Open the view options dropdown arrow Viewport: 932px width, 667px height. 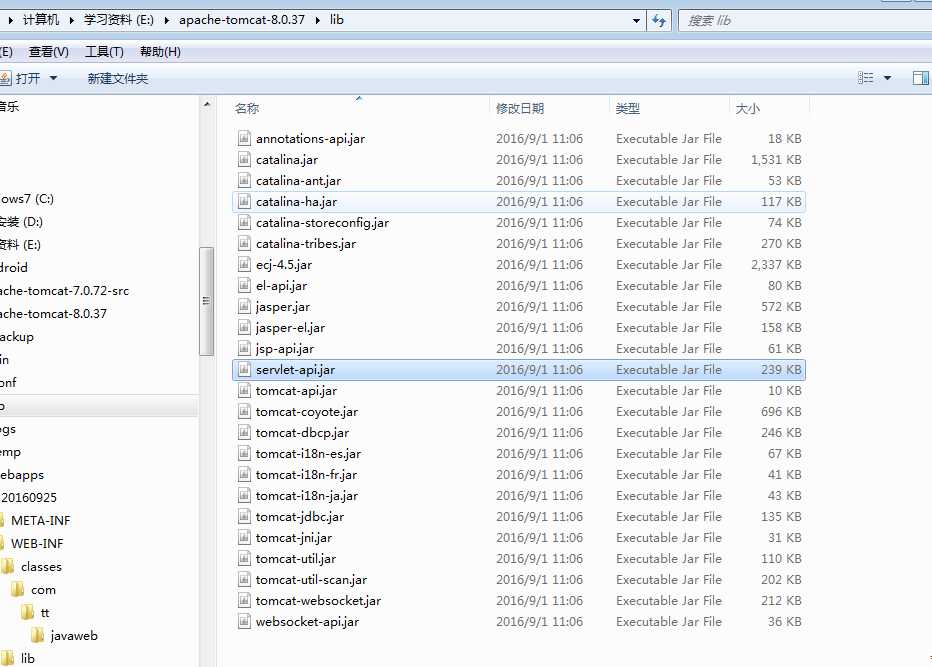point(887,78)
